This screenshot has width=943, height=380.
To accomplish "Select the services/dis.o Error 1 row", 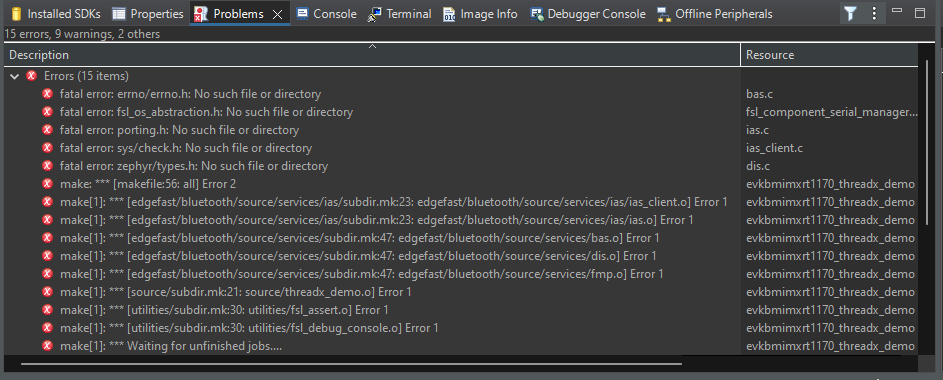I will [x=461, y=256].
